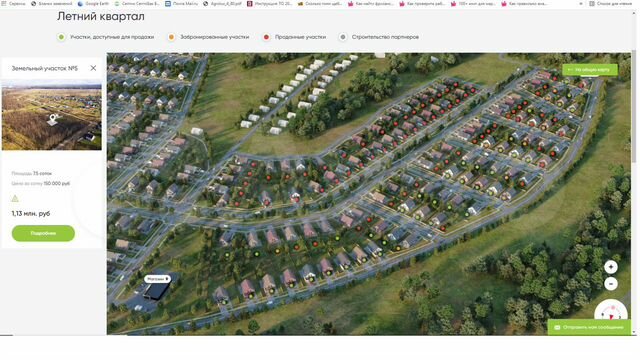Zoom in the map with plus button
640x360 pixels.
(611, 267)
